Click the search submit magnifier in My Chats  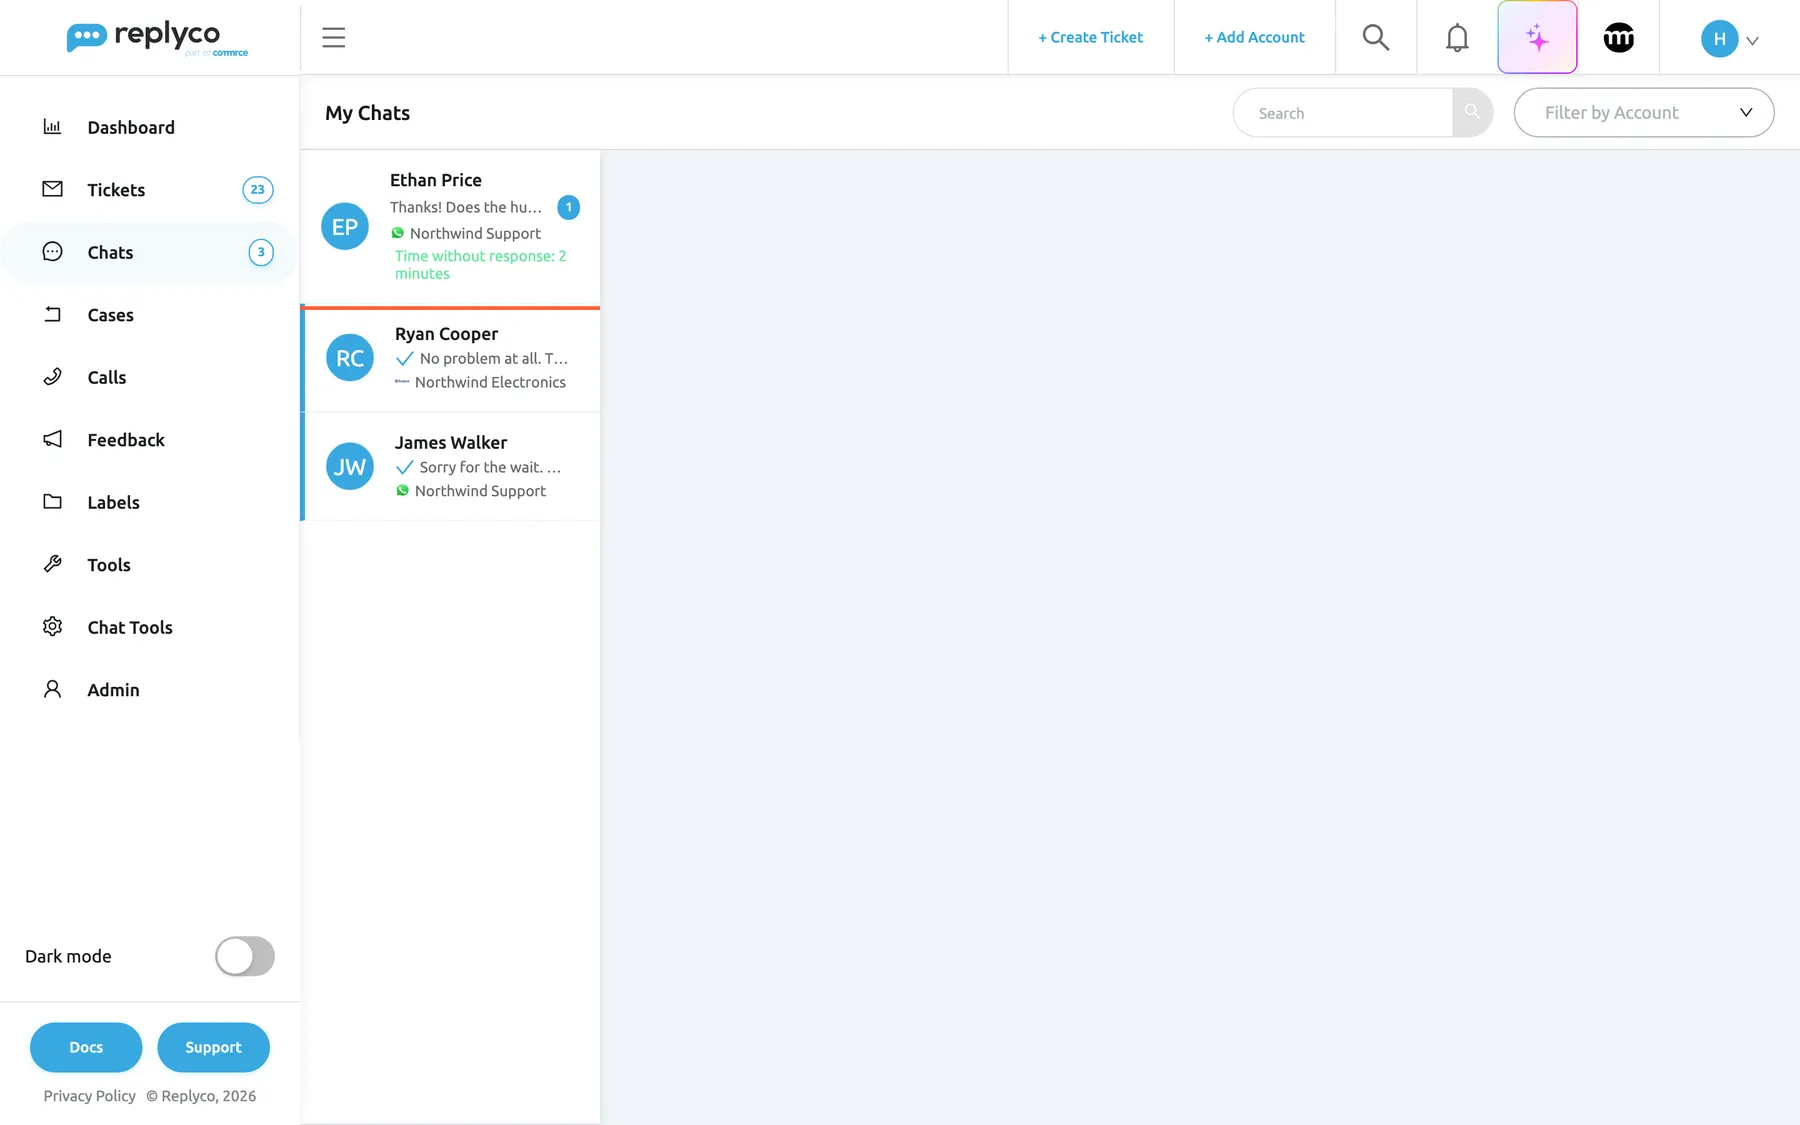1472,112
